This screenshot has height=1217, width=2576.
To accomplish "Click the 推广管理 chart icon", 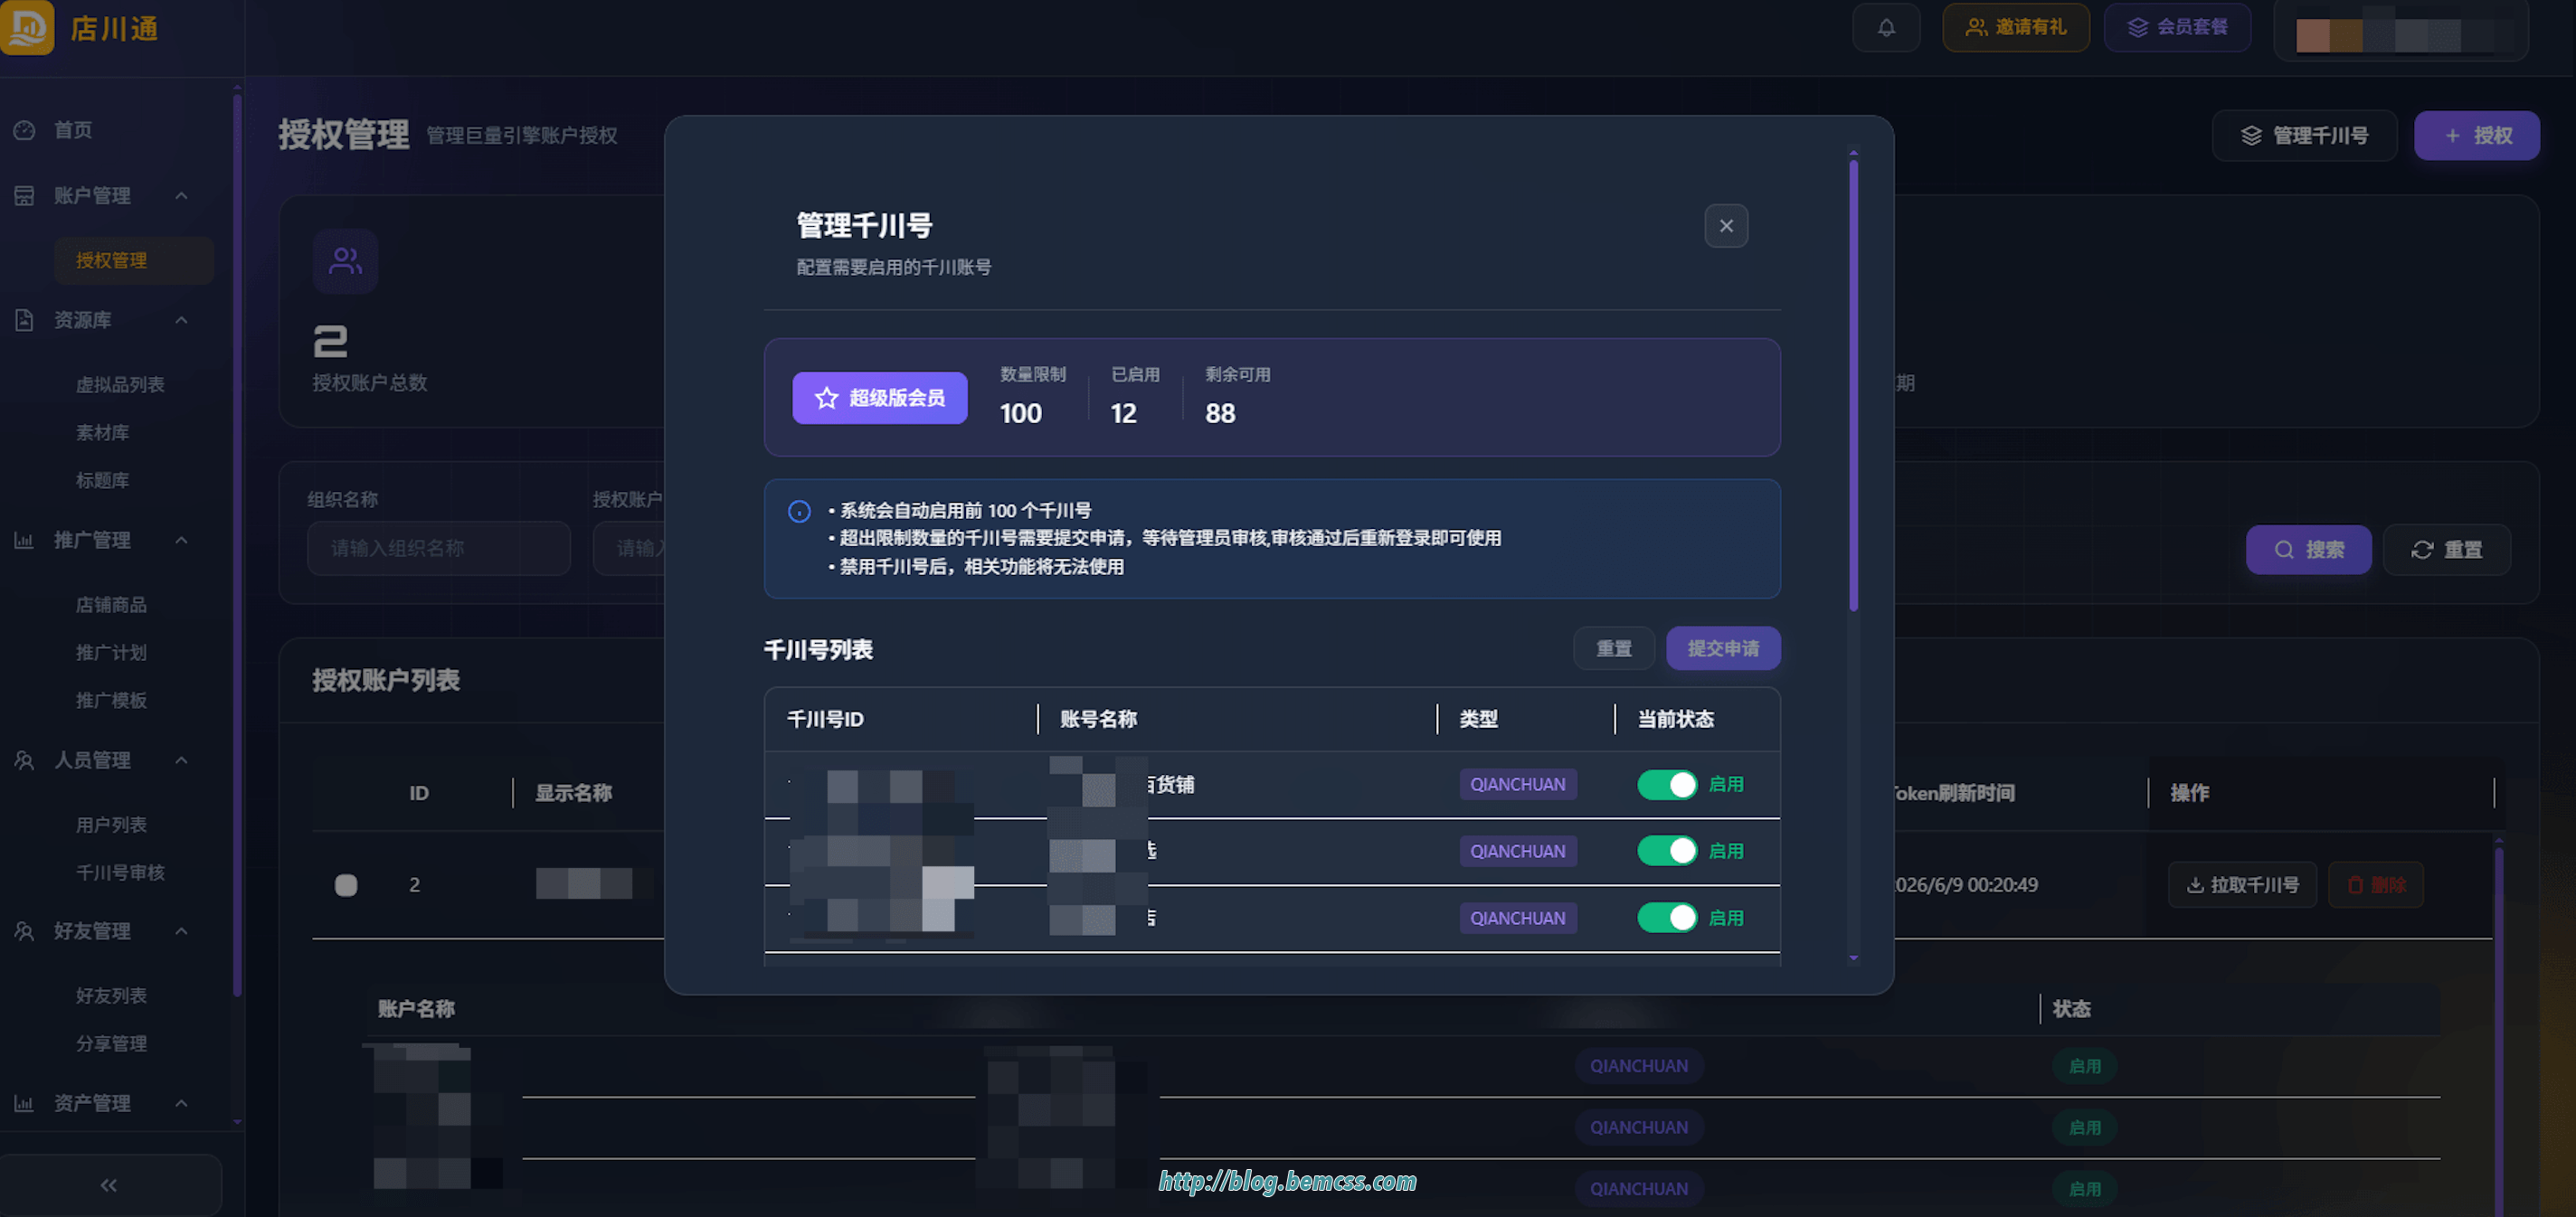I will (x=24, y=541).
